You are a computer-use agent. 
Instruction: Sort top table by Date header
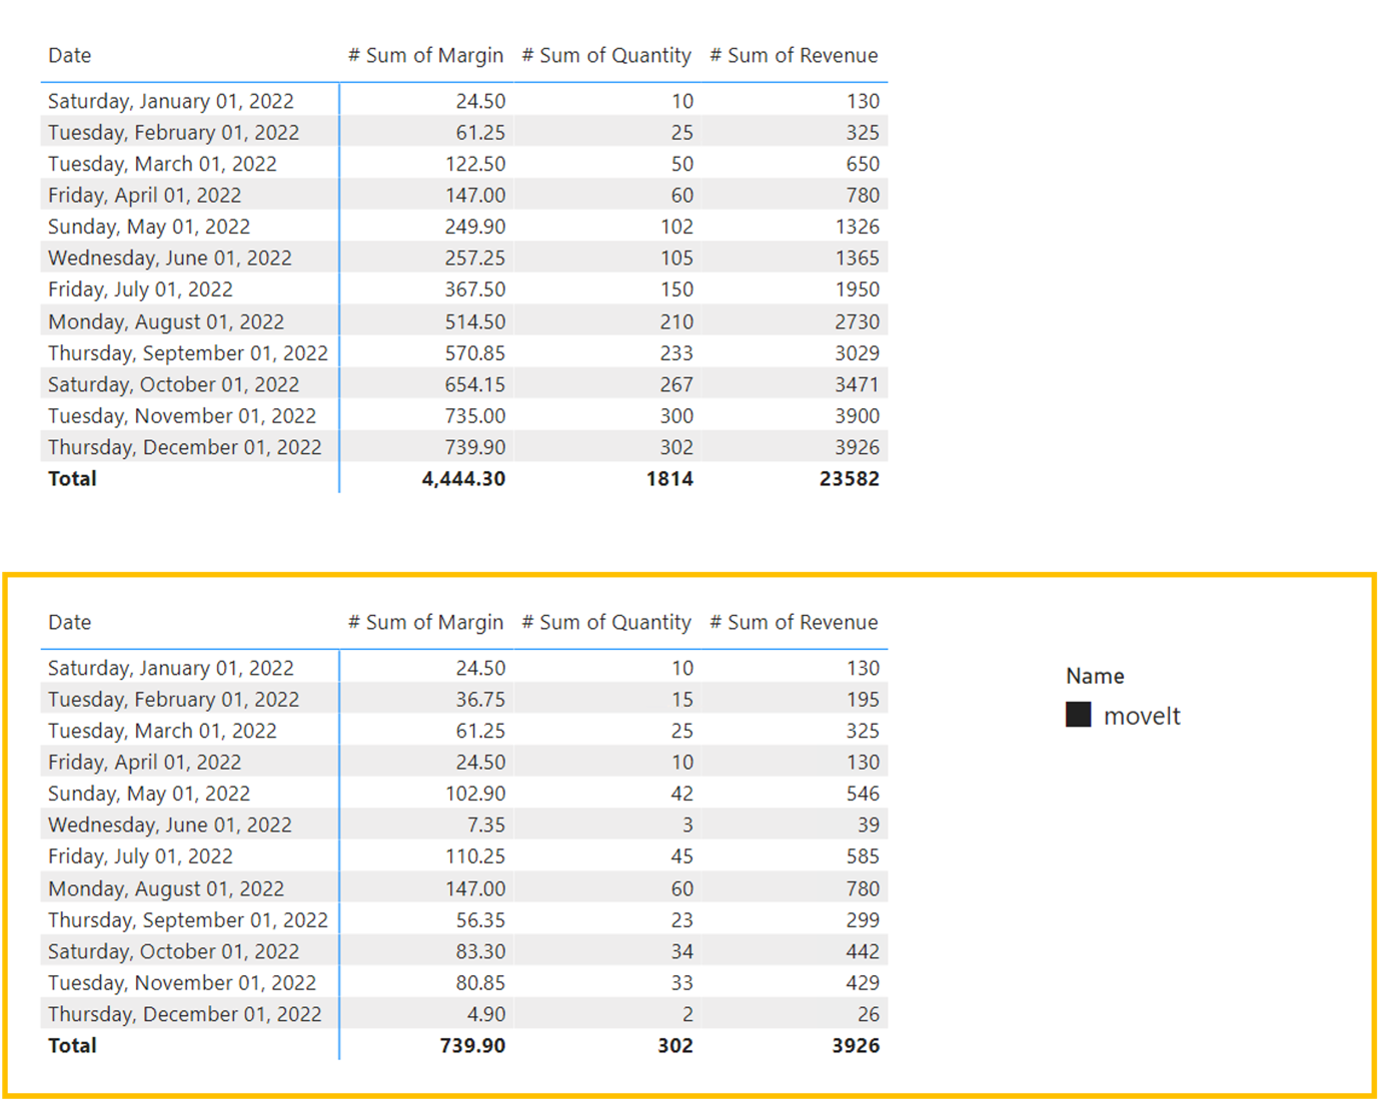click(x=70, y=55)
